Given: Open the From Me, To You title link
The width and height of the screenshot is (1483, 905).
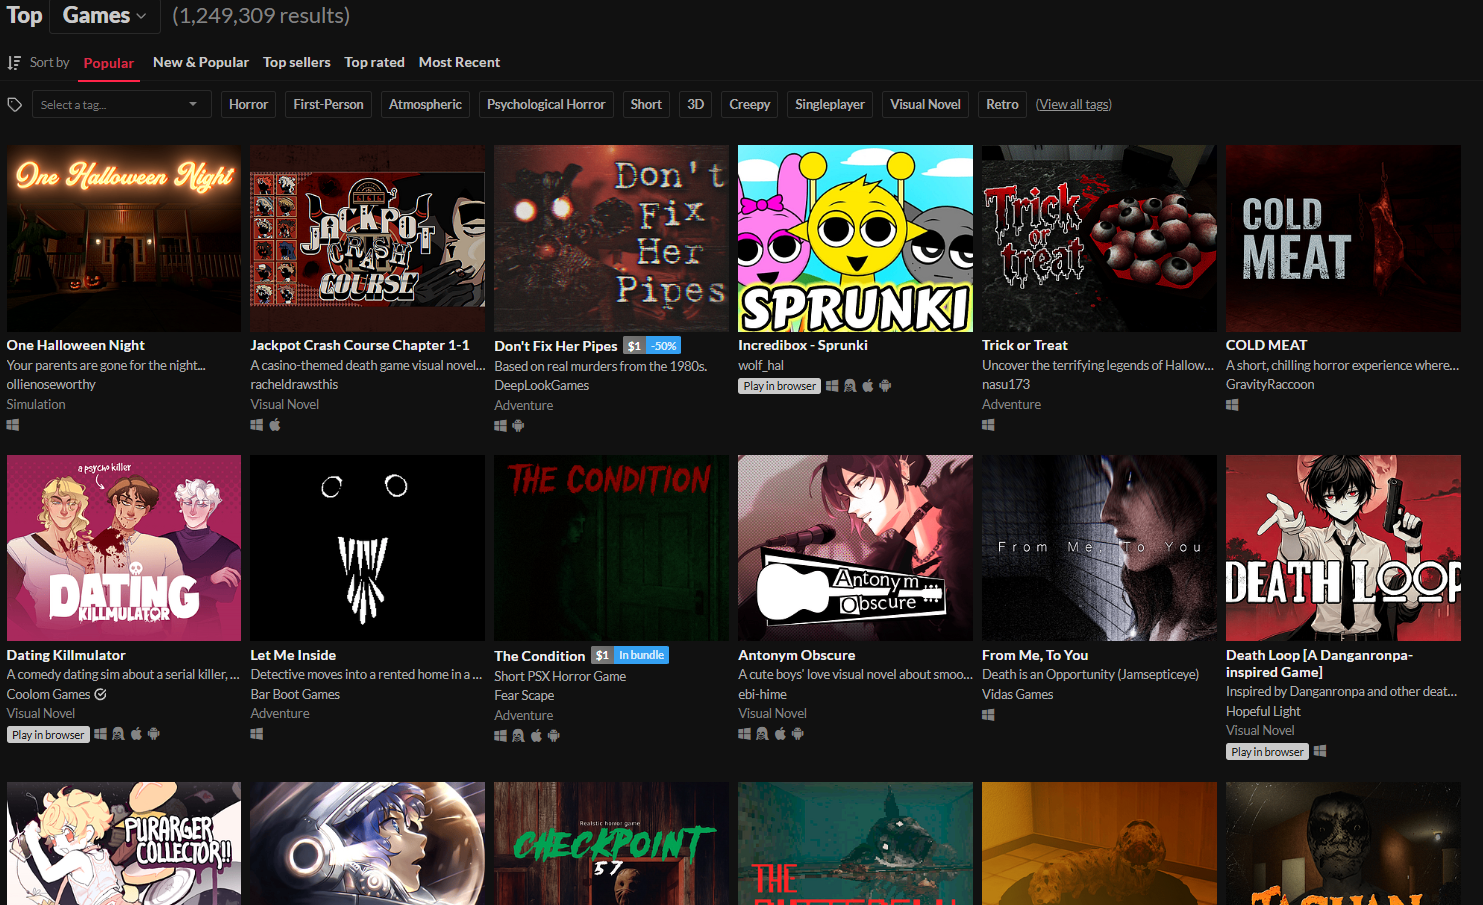Looking at the screenshot, I should pos(1035,655).
